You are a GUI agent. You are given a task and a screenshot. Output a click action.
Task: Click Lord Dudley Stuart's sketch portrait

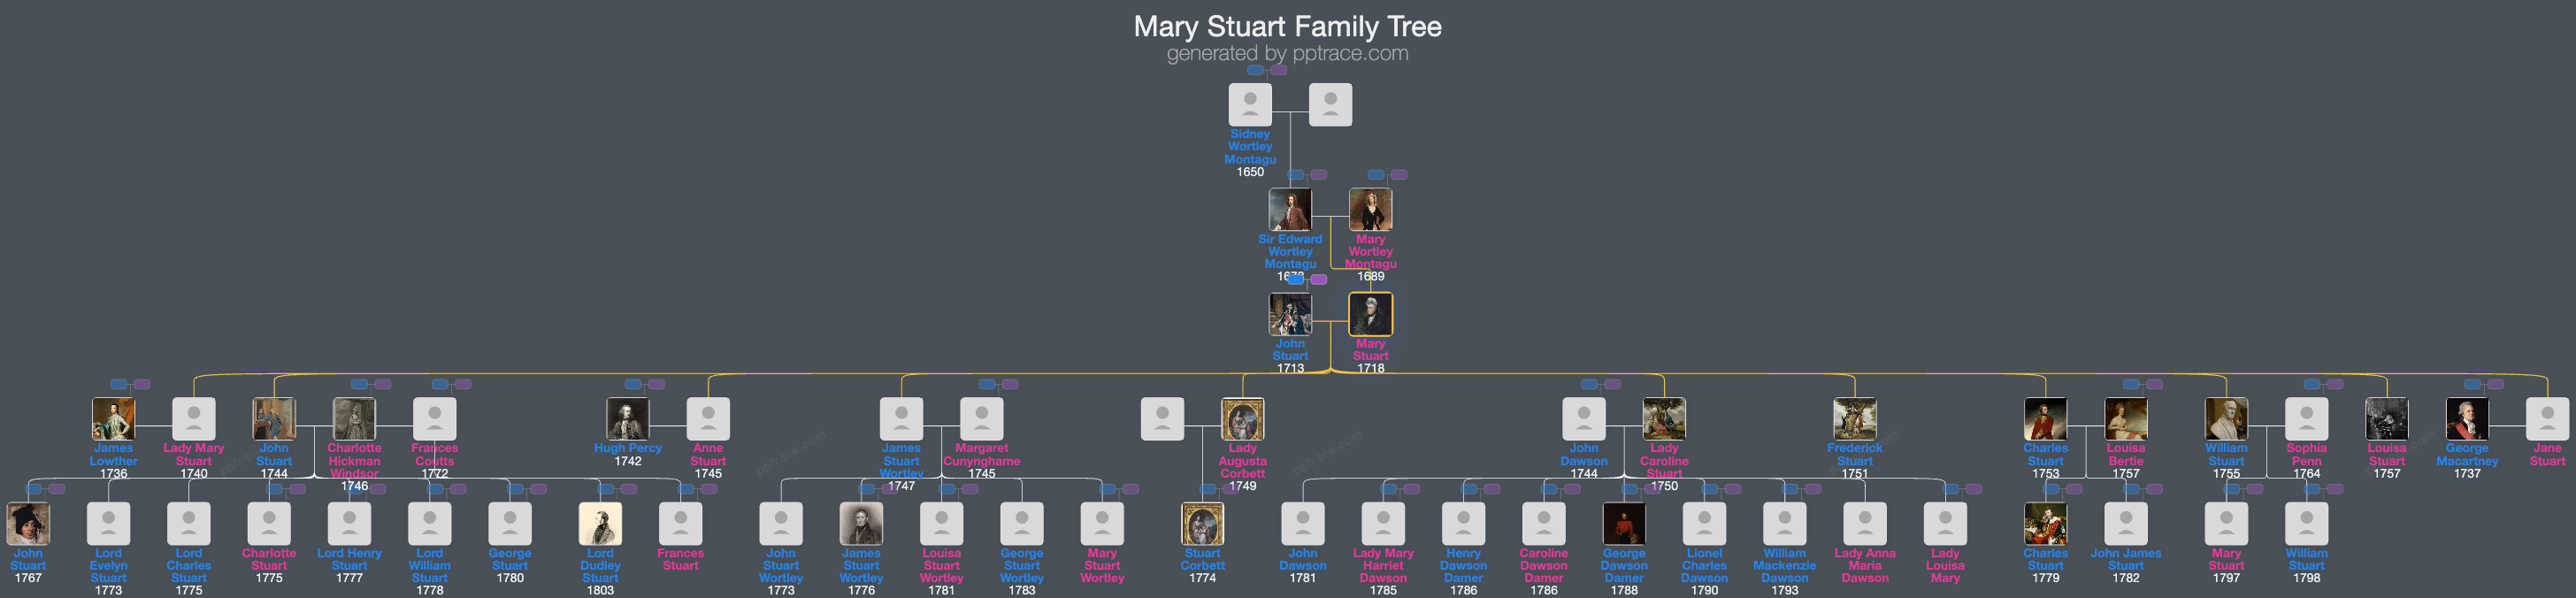[600, 524]
